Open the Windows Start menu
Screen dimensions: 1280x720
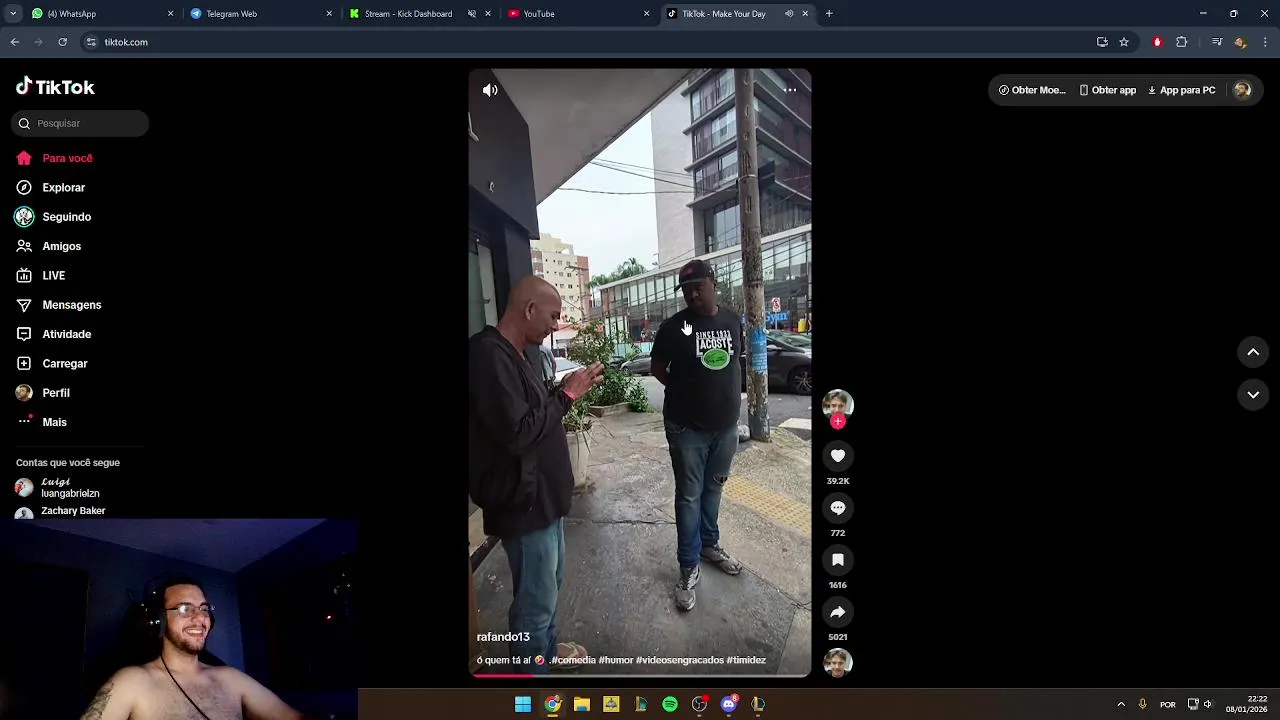[523, 704]
